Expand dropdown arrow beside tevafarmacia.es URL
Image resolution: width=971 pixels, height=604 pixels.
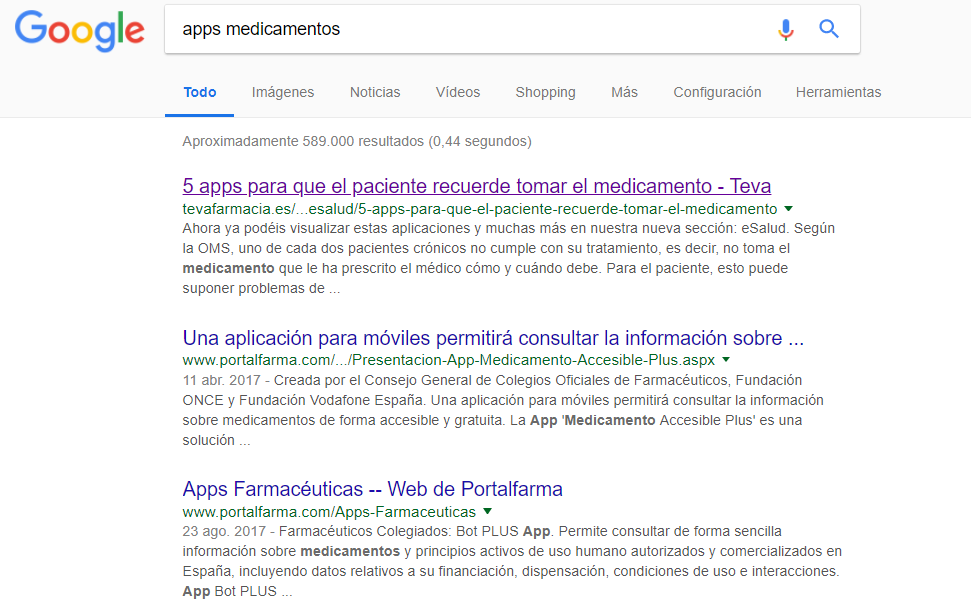(788, 209)
